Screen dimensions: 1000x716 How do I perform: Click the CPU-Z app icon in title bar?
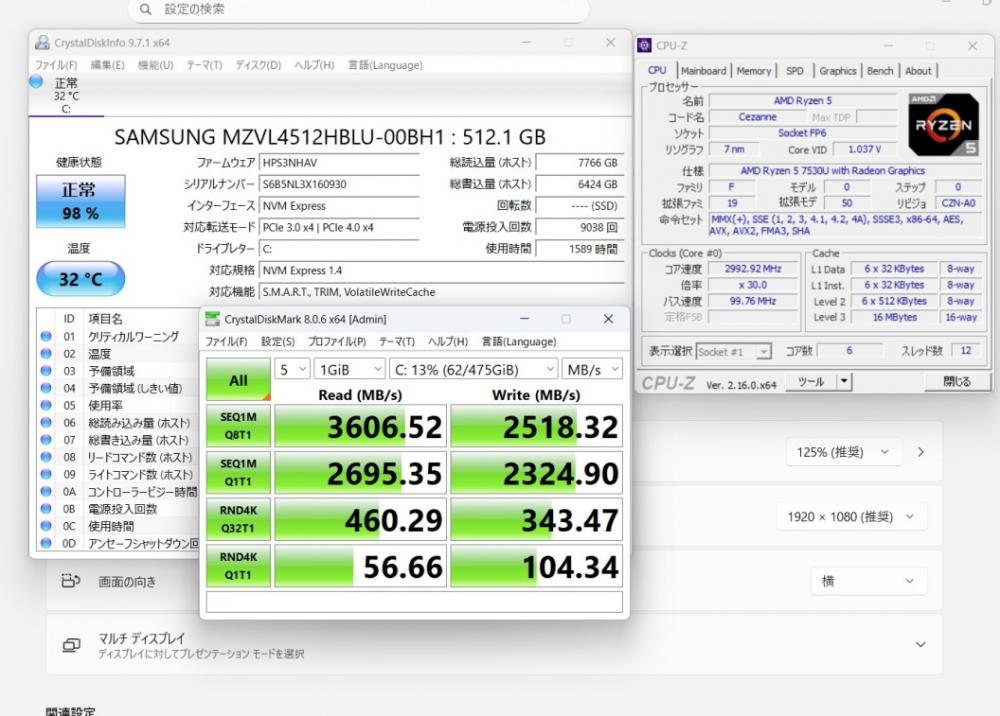(646, 46)
